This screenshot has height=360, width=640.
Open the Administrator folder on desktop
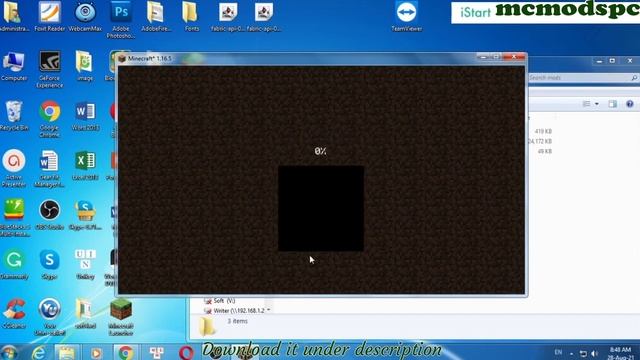coord(14,16)
